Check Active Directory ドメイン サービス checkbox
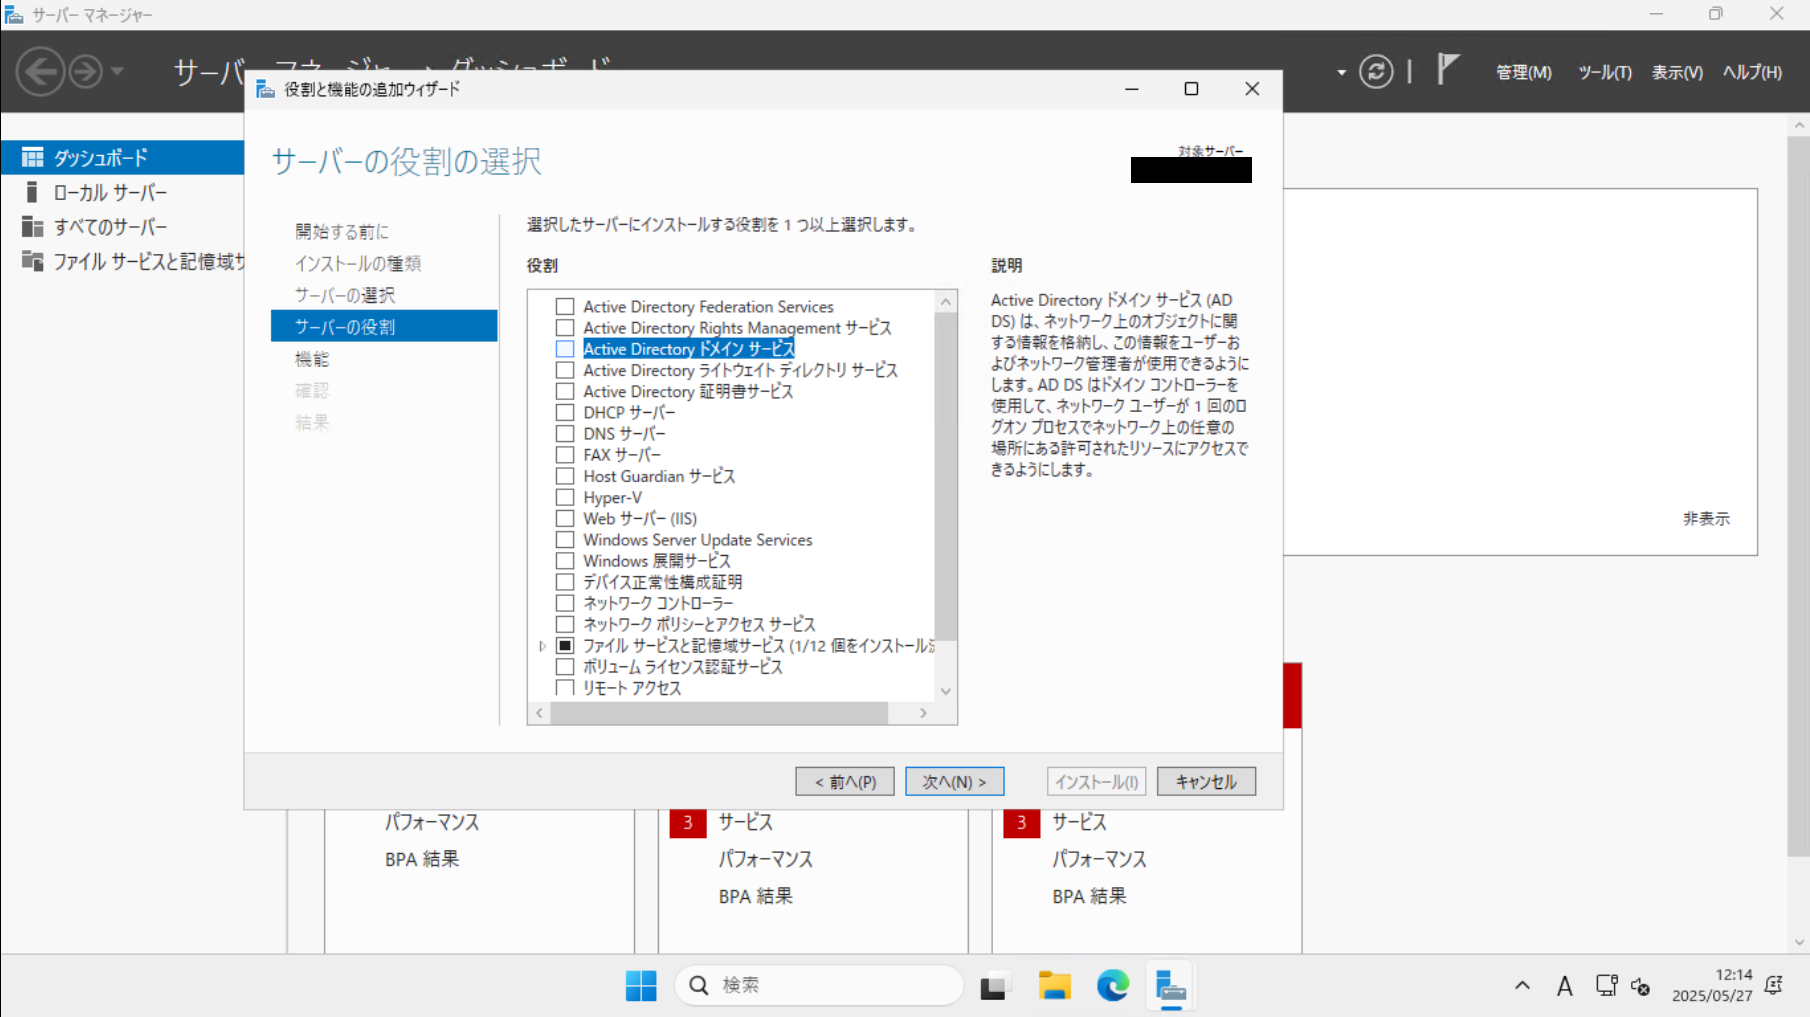The height and width of the screenshot is (1017, 1810). (565, 349)
